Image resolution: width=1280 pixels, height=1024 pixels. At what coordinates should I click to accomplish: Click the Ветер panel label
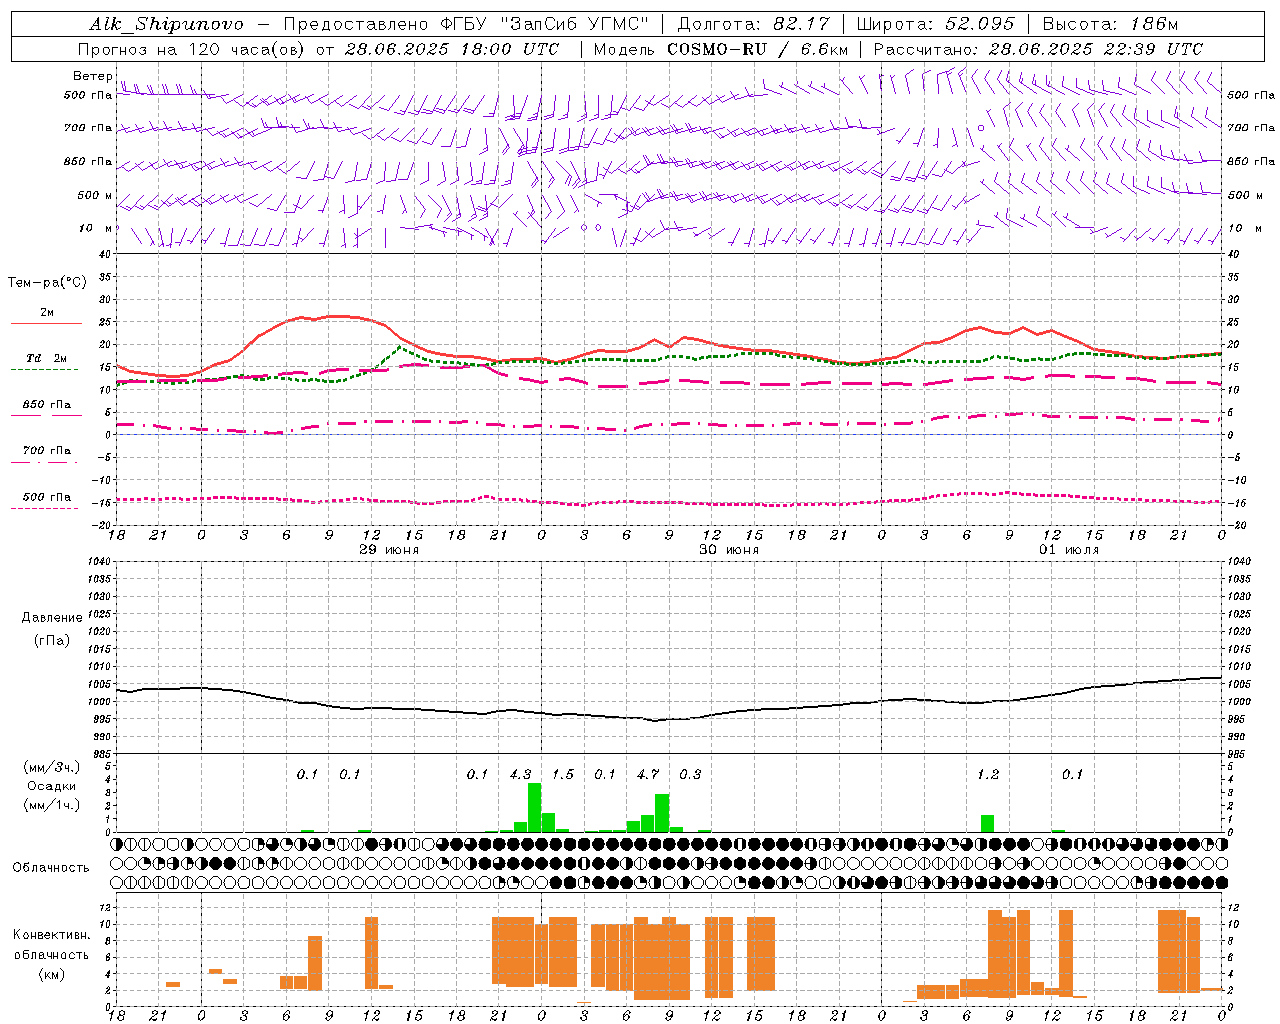92,76
